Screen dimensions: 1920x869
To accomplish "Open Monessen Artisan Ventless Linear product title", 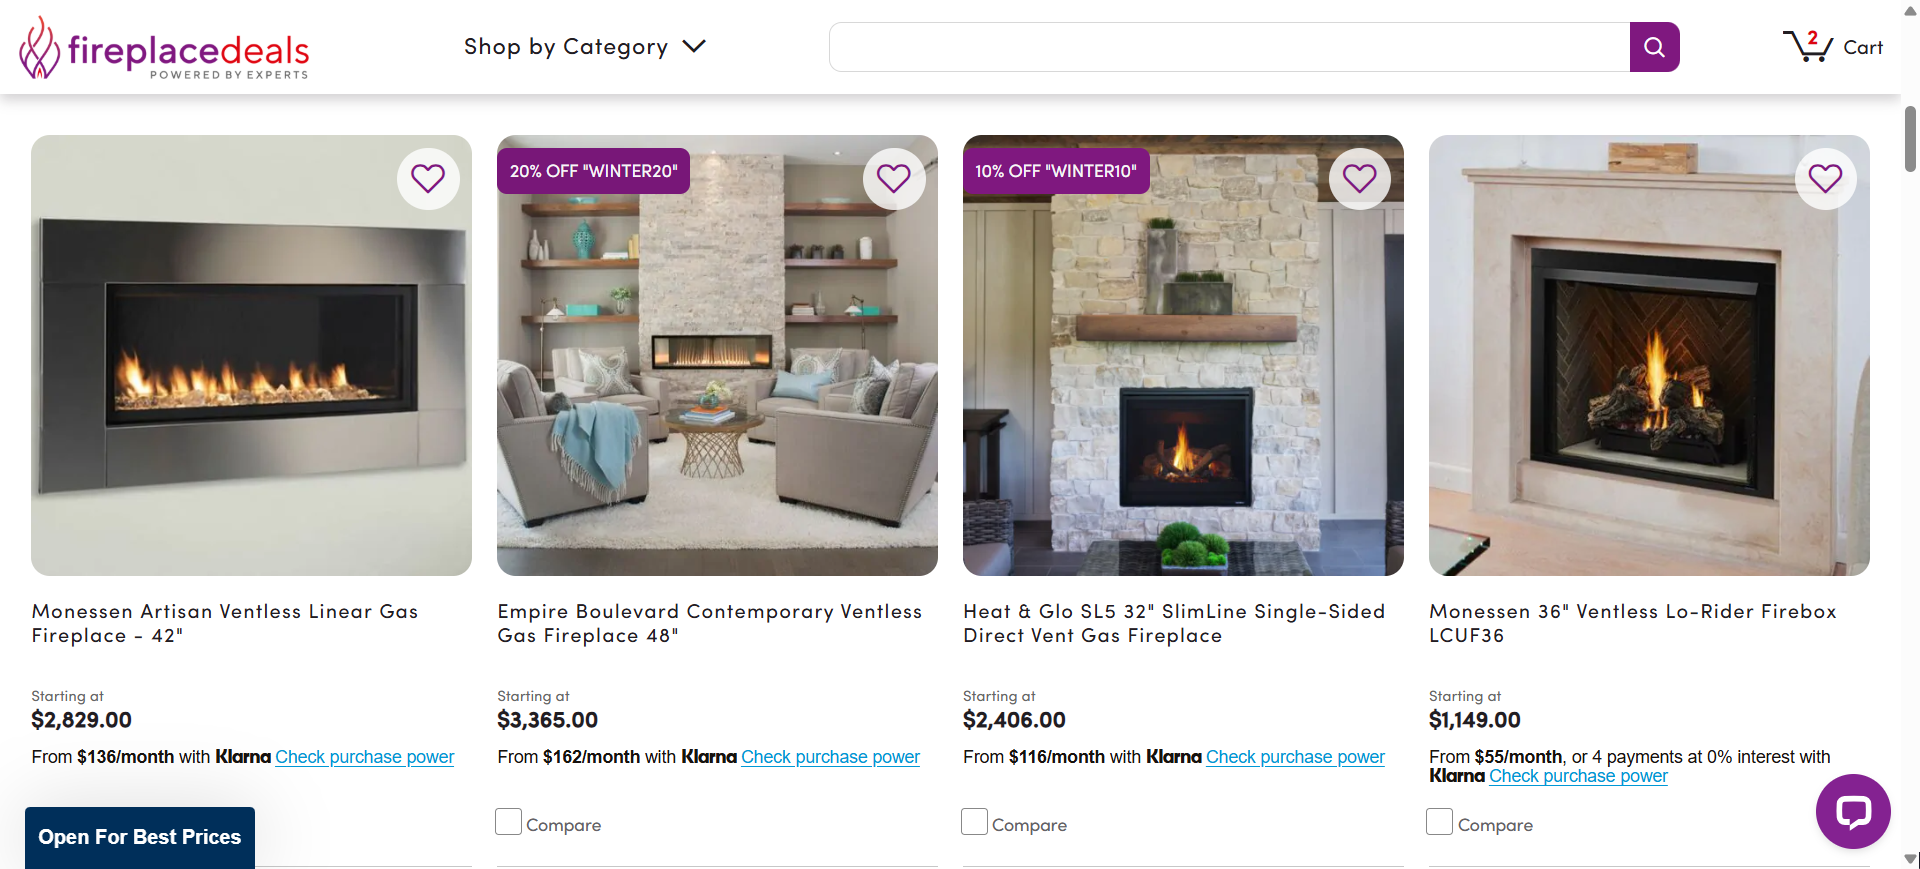I will pos(225,623).
